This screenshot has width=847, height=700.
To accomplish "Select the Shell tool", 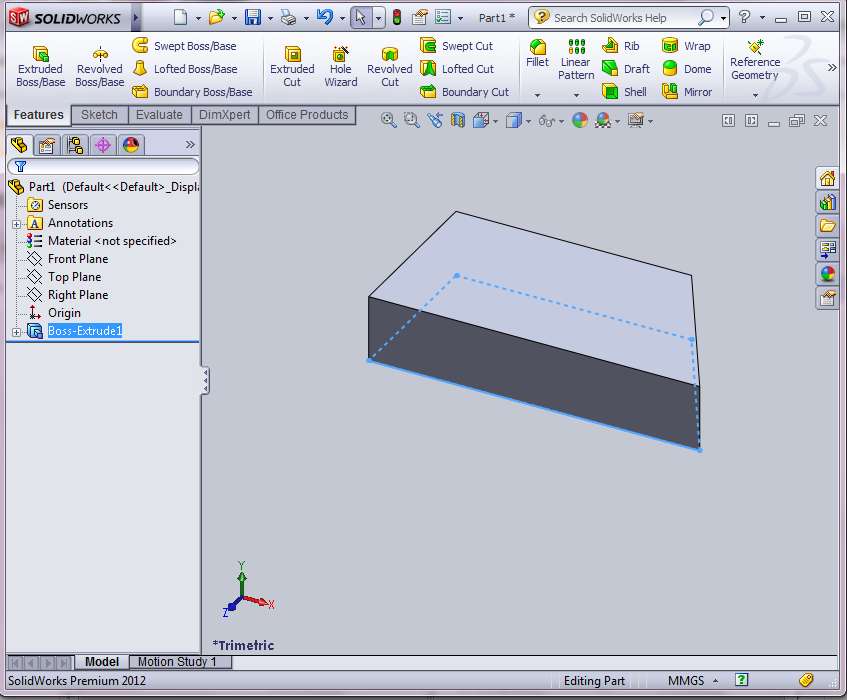I will coord(624,91).
